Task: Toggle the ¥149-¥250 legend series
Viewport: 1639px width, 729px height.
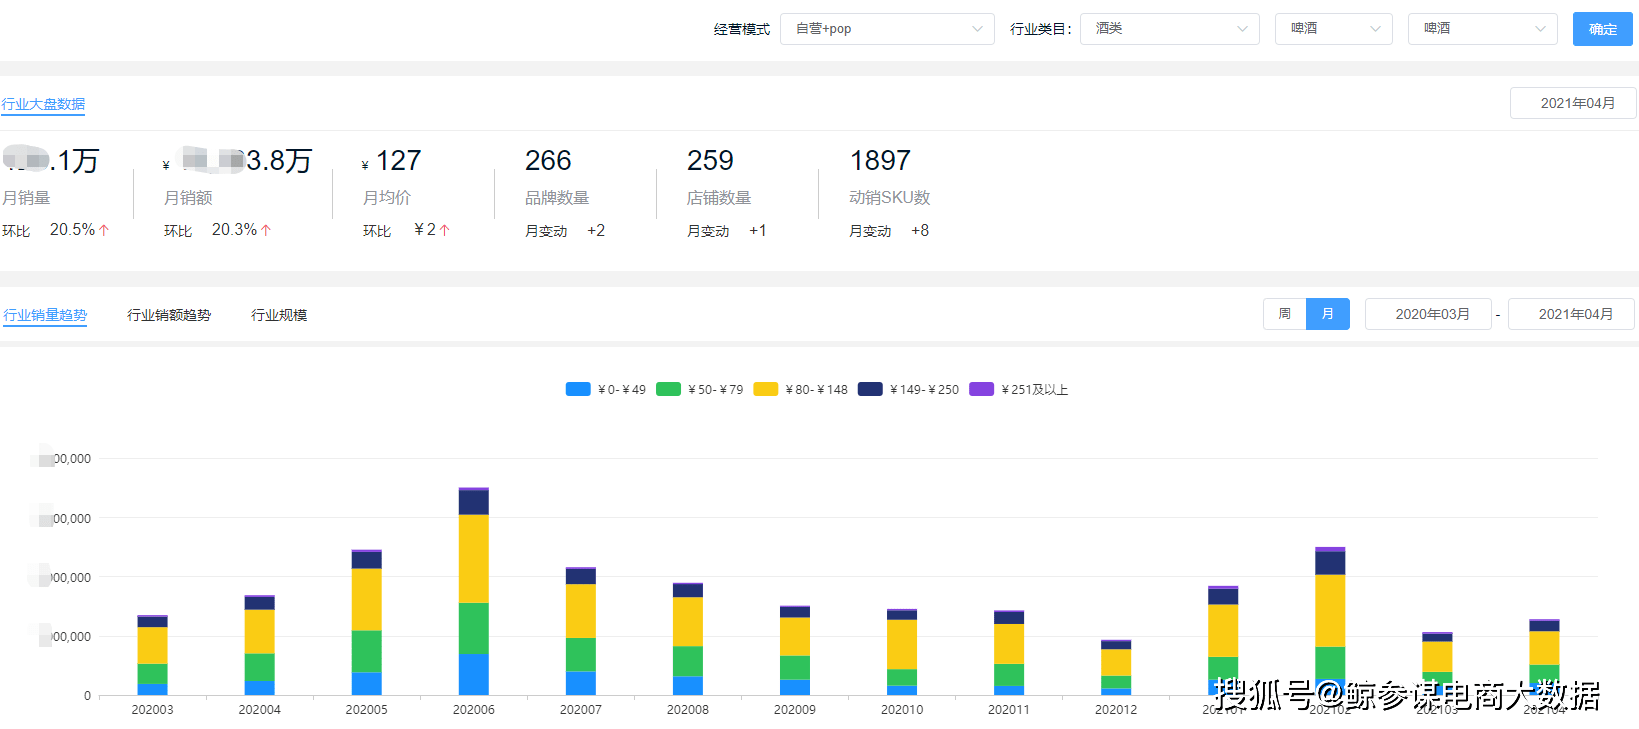Action: coord(909,389)
